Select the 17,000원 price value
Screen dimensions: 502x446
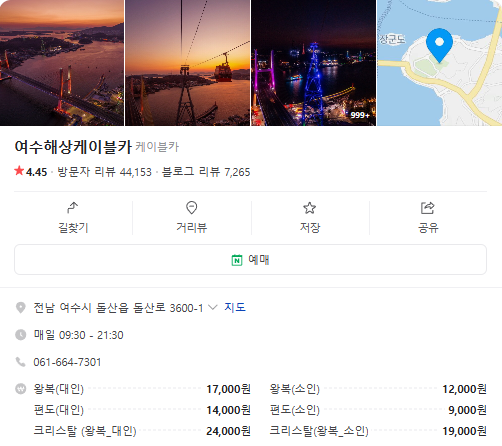pyautogui.click(x=228, y=389)
